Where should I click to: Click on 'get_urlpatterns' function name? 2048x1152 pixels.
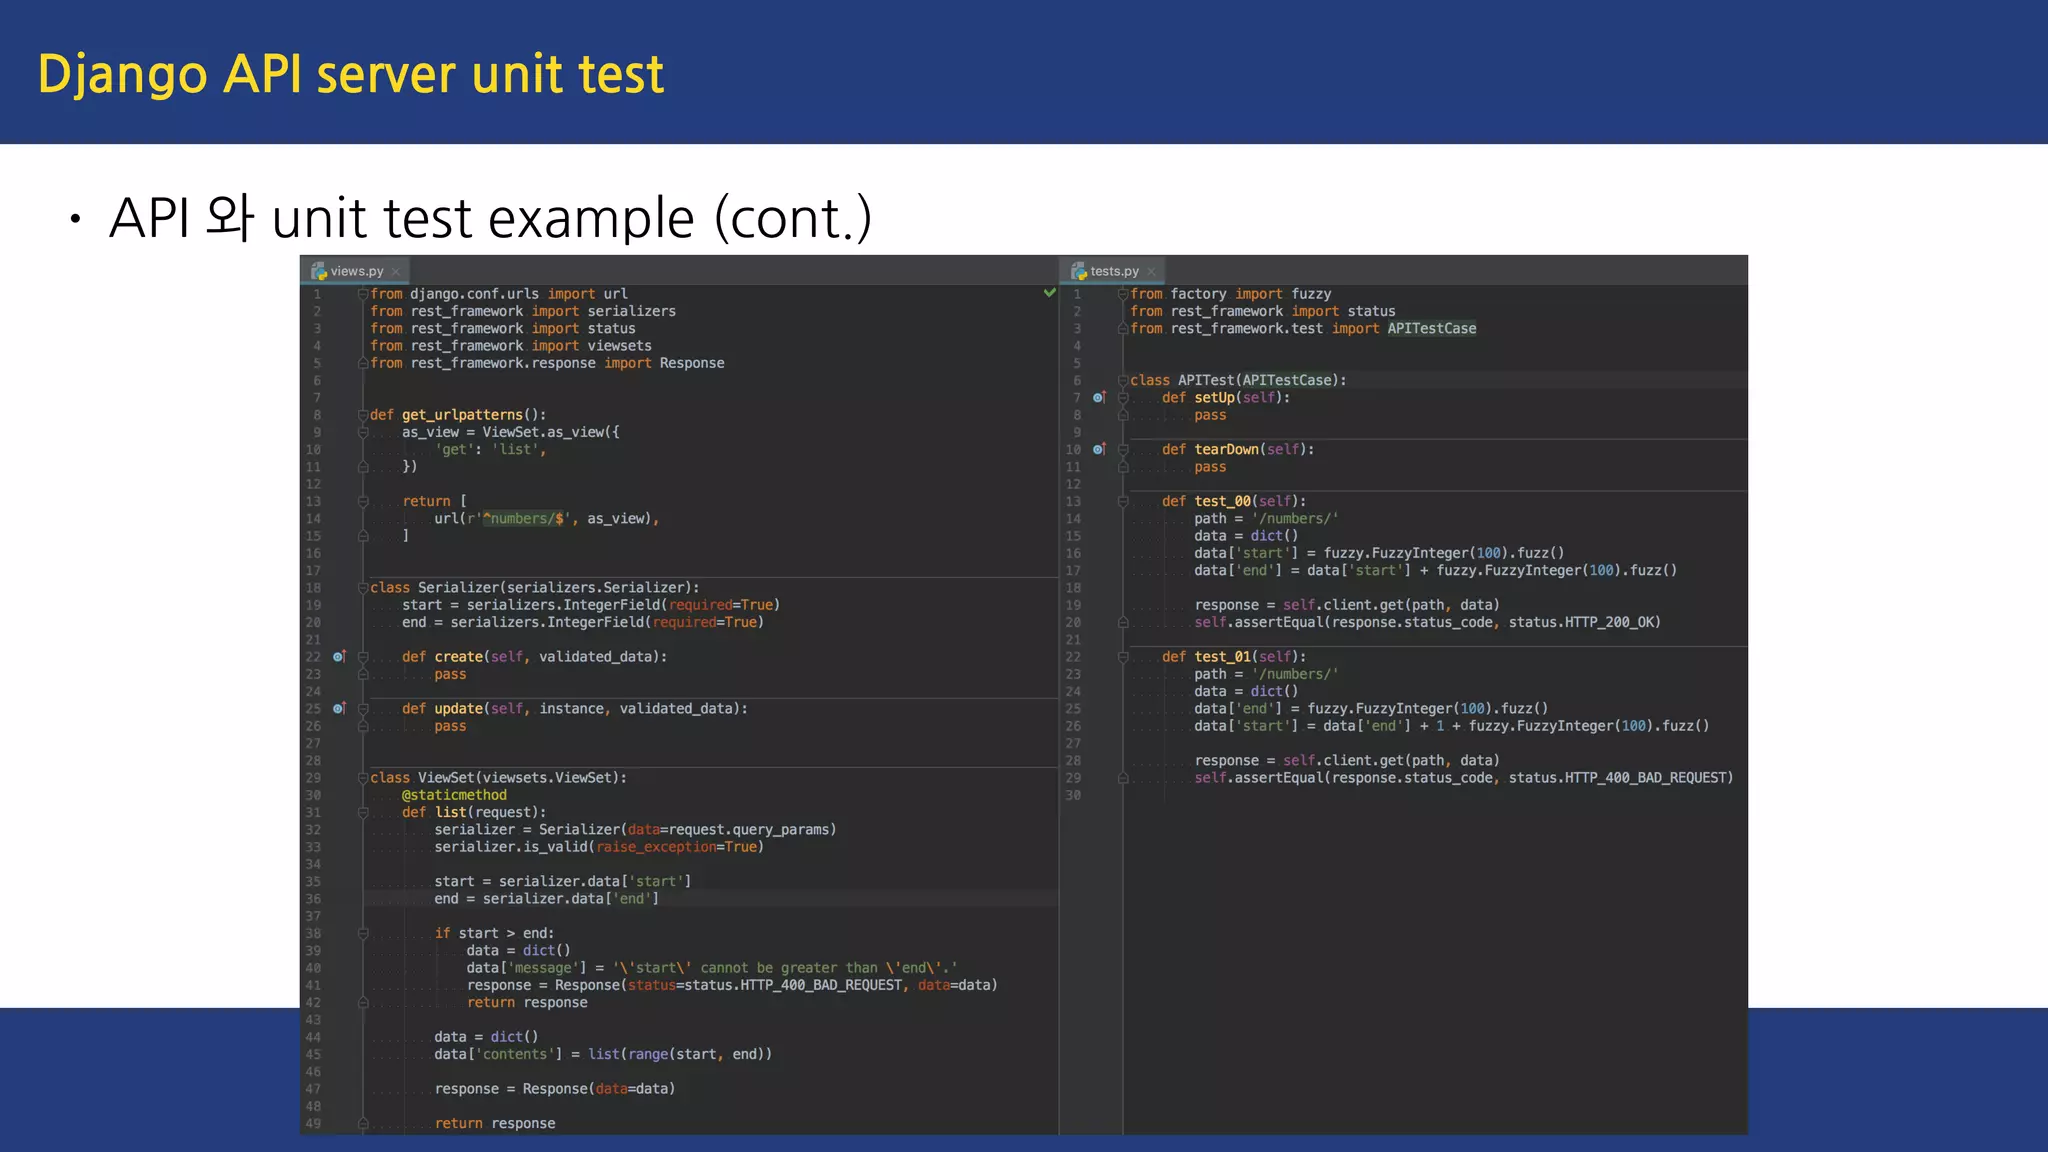point(462,415)
